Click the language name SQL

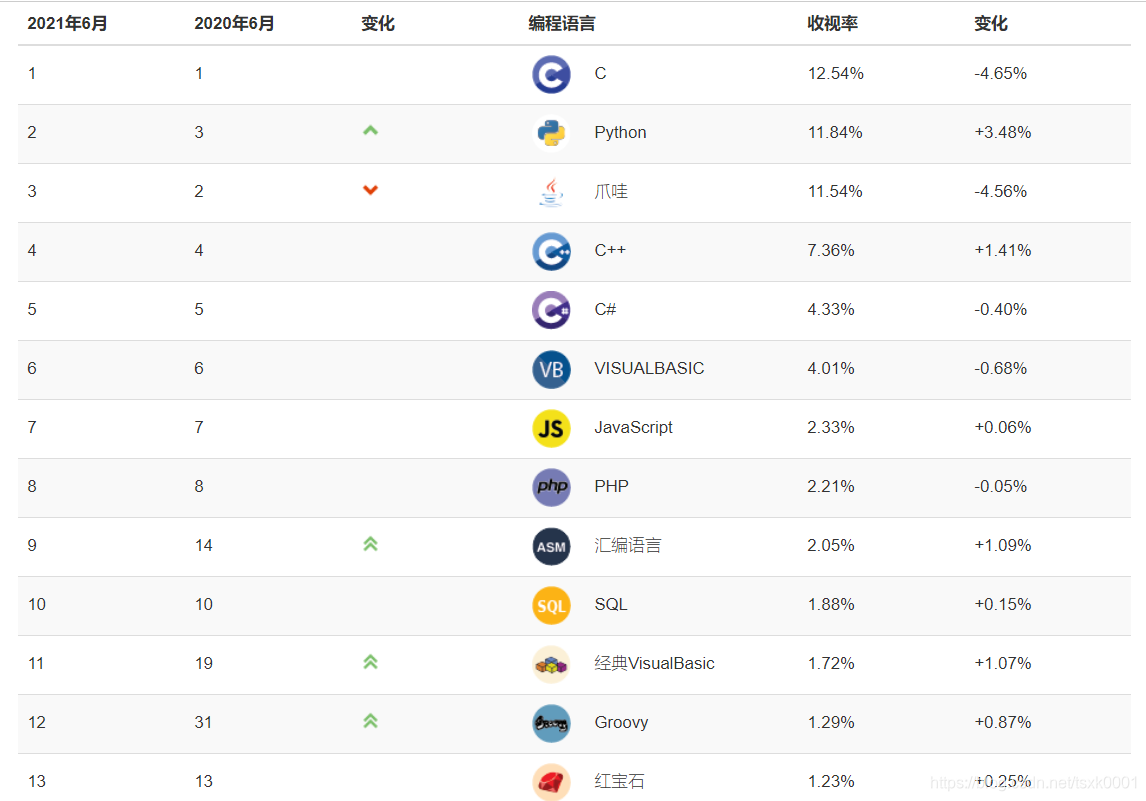(x=611, y=604)
